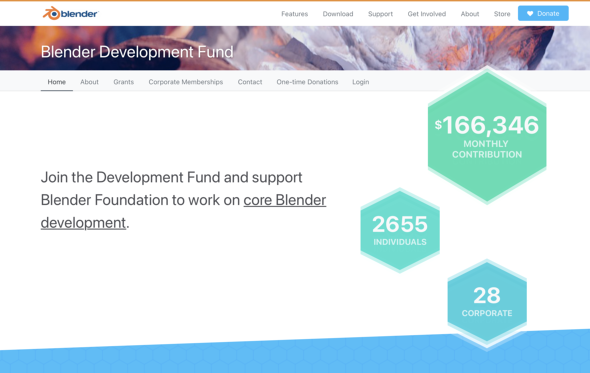Click the heart icon in Donate button
This screenshot has height=373, width=590.
point(530,14)
